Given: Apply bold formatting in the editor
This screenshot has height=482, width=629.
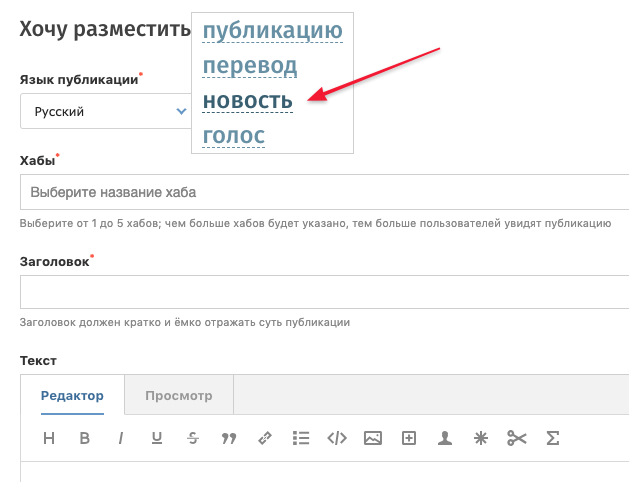Looking at the screenshot, I should (x=85, y=438).
